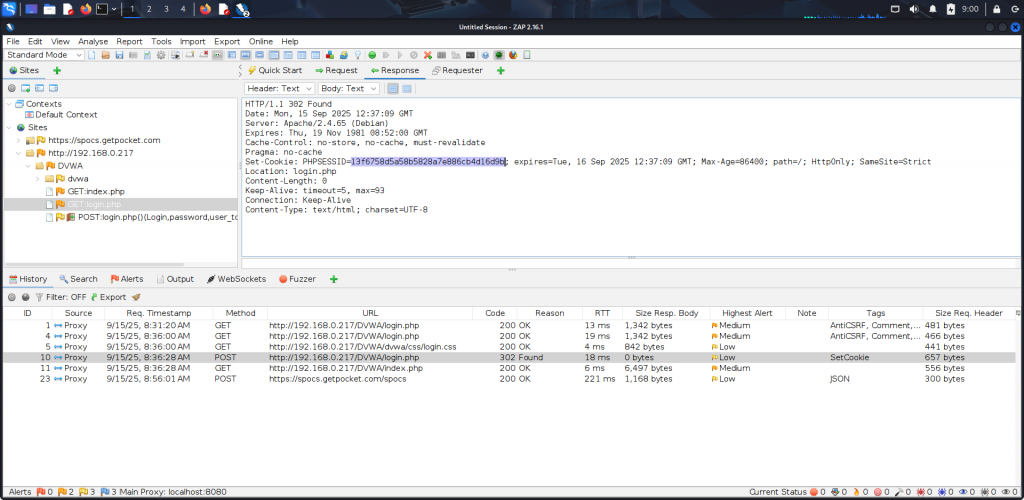Switch to the Alerts tab
The image size is (1024, 500).
(x=127, y=279)
